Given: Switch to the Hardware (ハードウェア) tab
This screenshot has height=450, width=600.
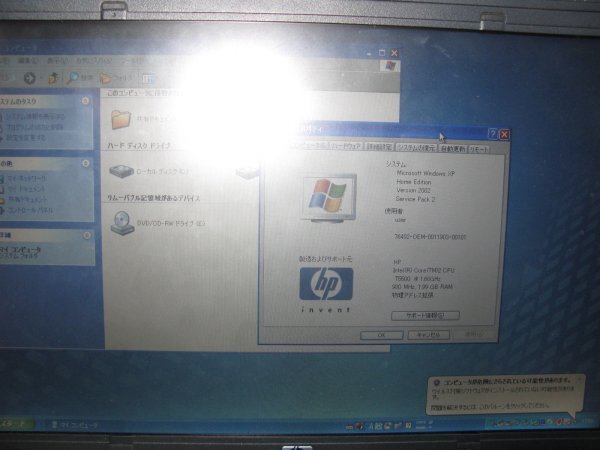Looking at the screenshot, I should pos(347,147).
